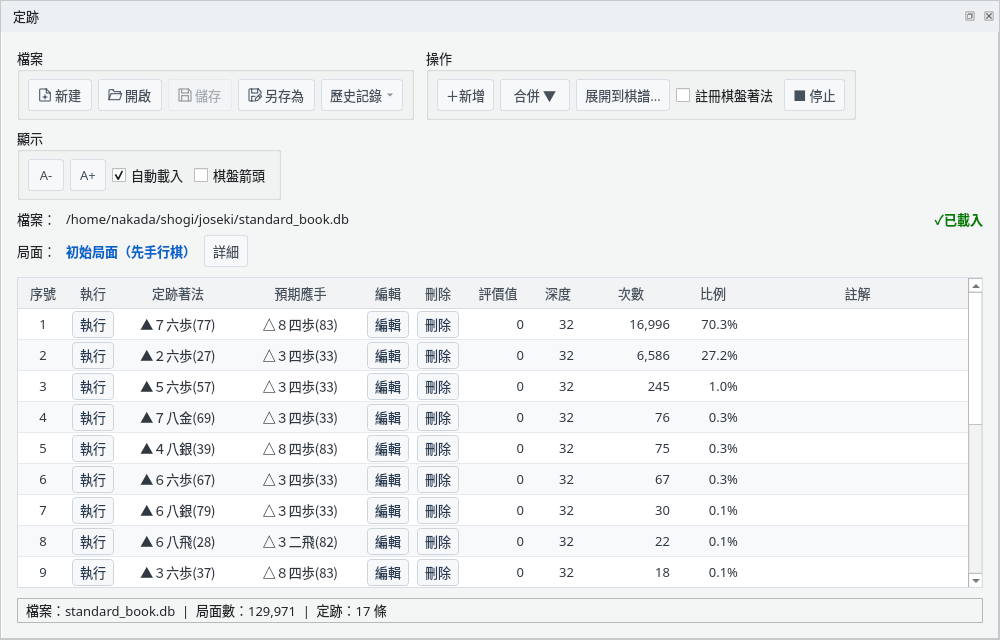Sort table by 次數 column header
The image size is (1000, 640).
pos(631,294)
